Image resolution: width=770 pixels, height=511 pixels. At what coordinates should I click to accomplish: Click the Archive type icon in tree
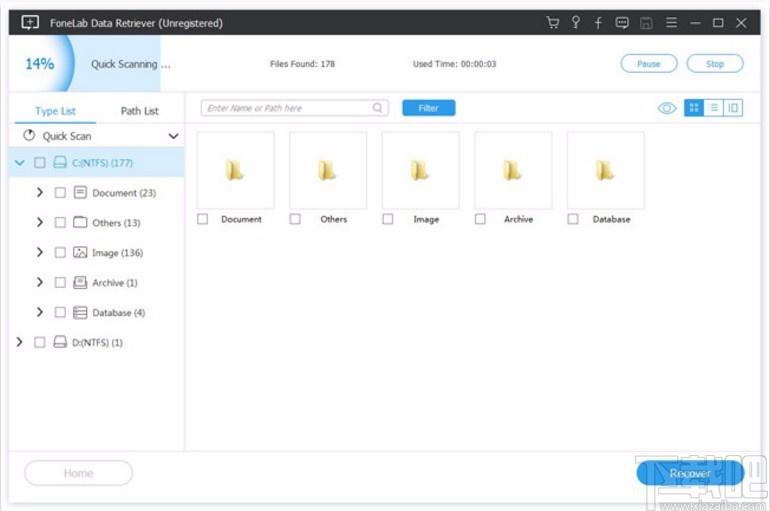(80, 282)
